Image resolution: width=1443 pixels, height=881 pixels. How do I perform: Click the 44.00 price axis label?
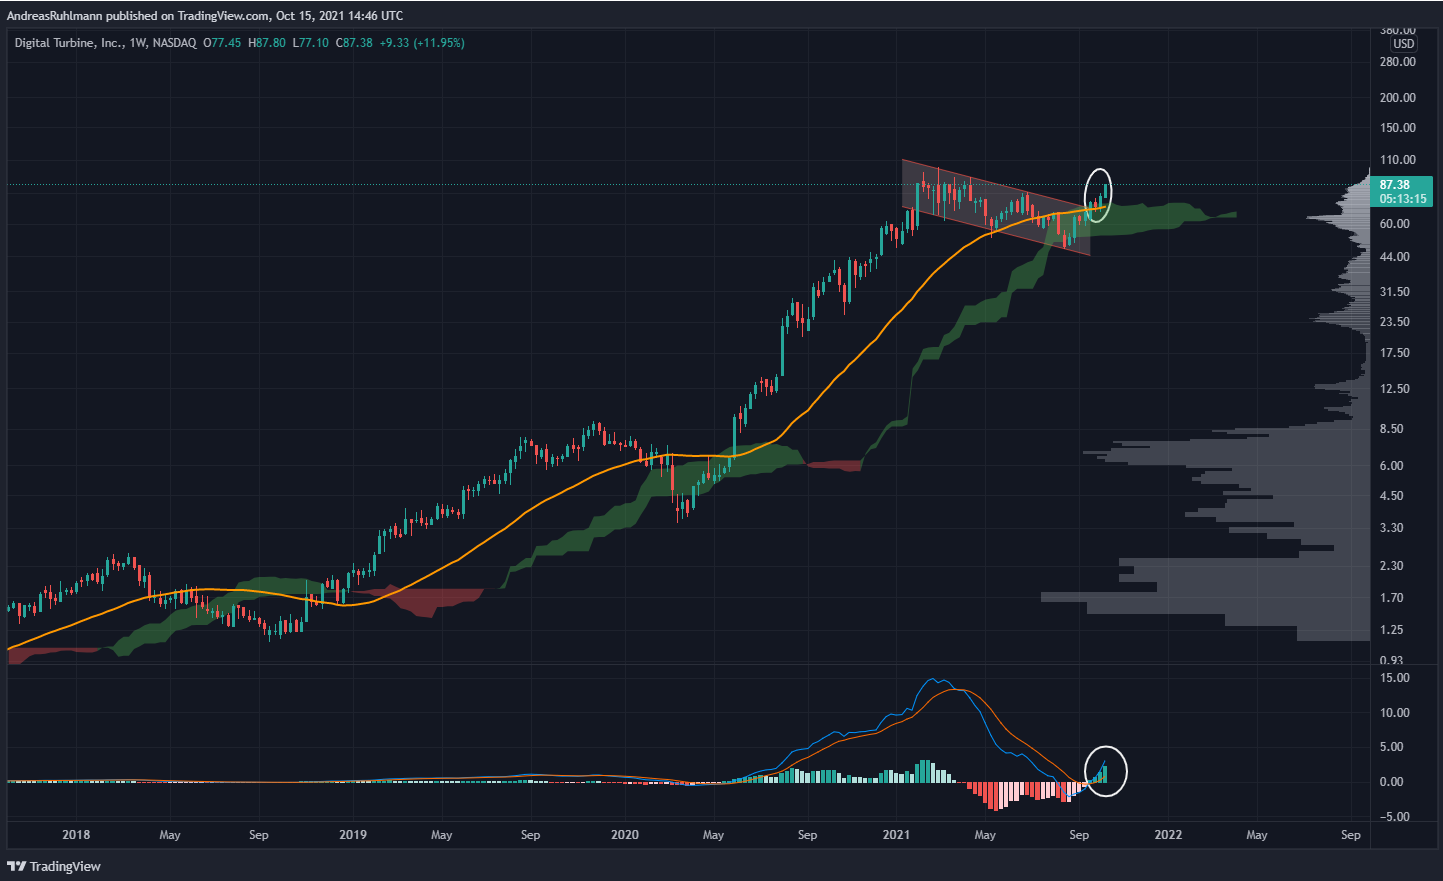click(1395, 257)
